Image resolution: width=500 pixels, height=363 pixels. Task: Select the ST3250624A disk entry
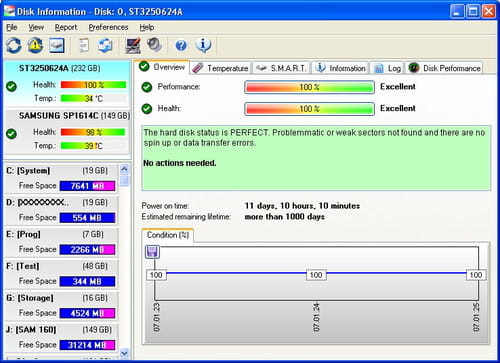click(x=67, y=84)
